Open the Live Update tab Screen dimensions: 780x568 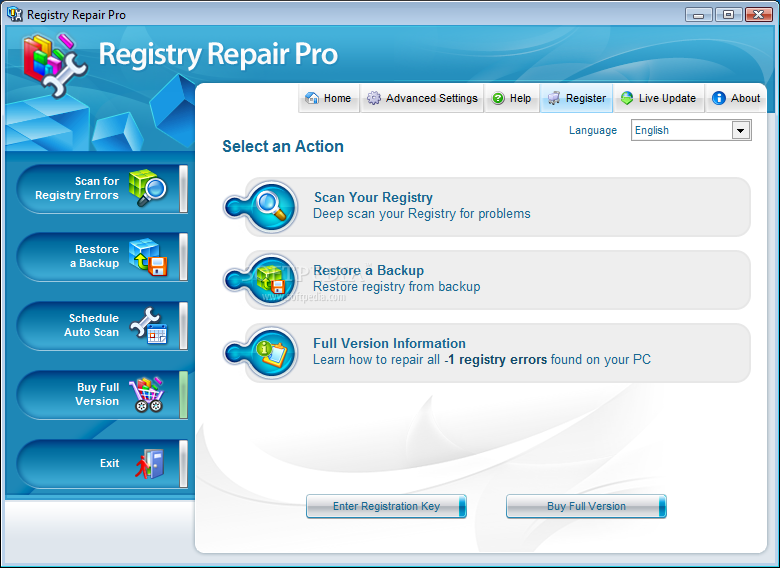point(659,98)
